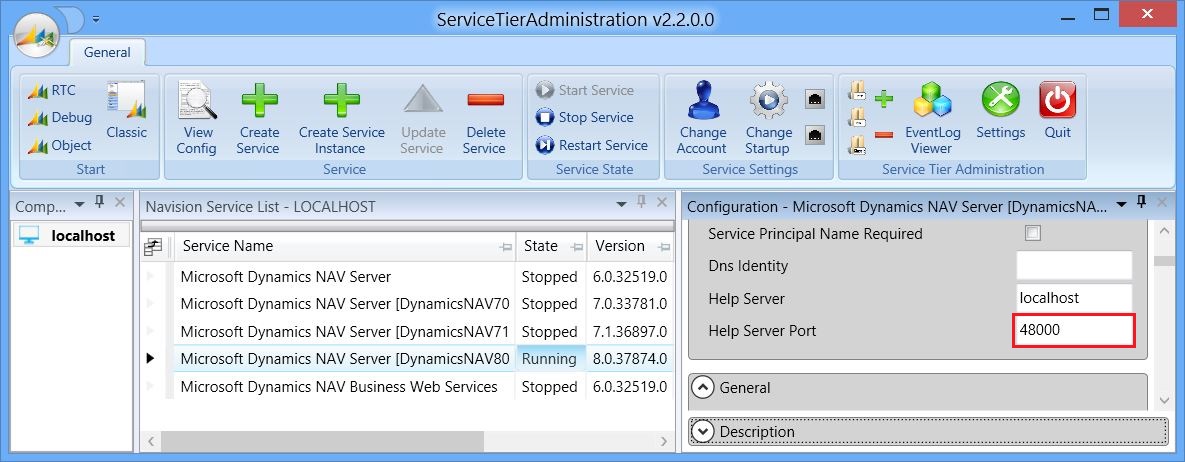The image size is (1185, 462).
Task: Click the service list scroll right arrow
Action: (x=664, y=441)
